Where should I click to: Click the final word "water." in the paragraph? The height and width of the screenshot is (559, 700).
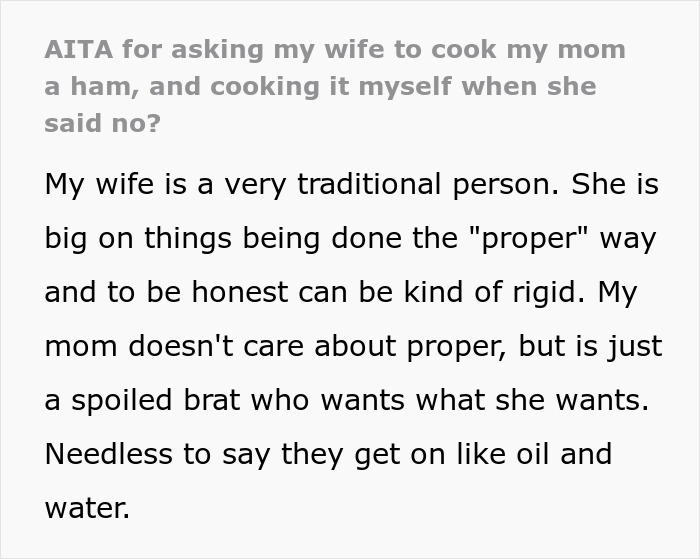click(88, 509)
